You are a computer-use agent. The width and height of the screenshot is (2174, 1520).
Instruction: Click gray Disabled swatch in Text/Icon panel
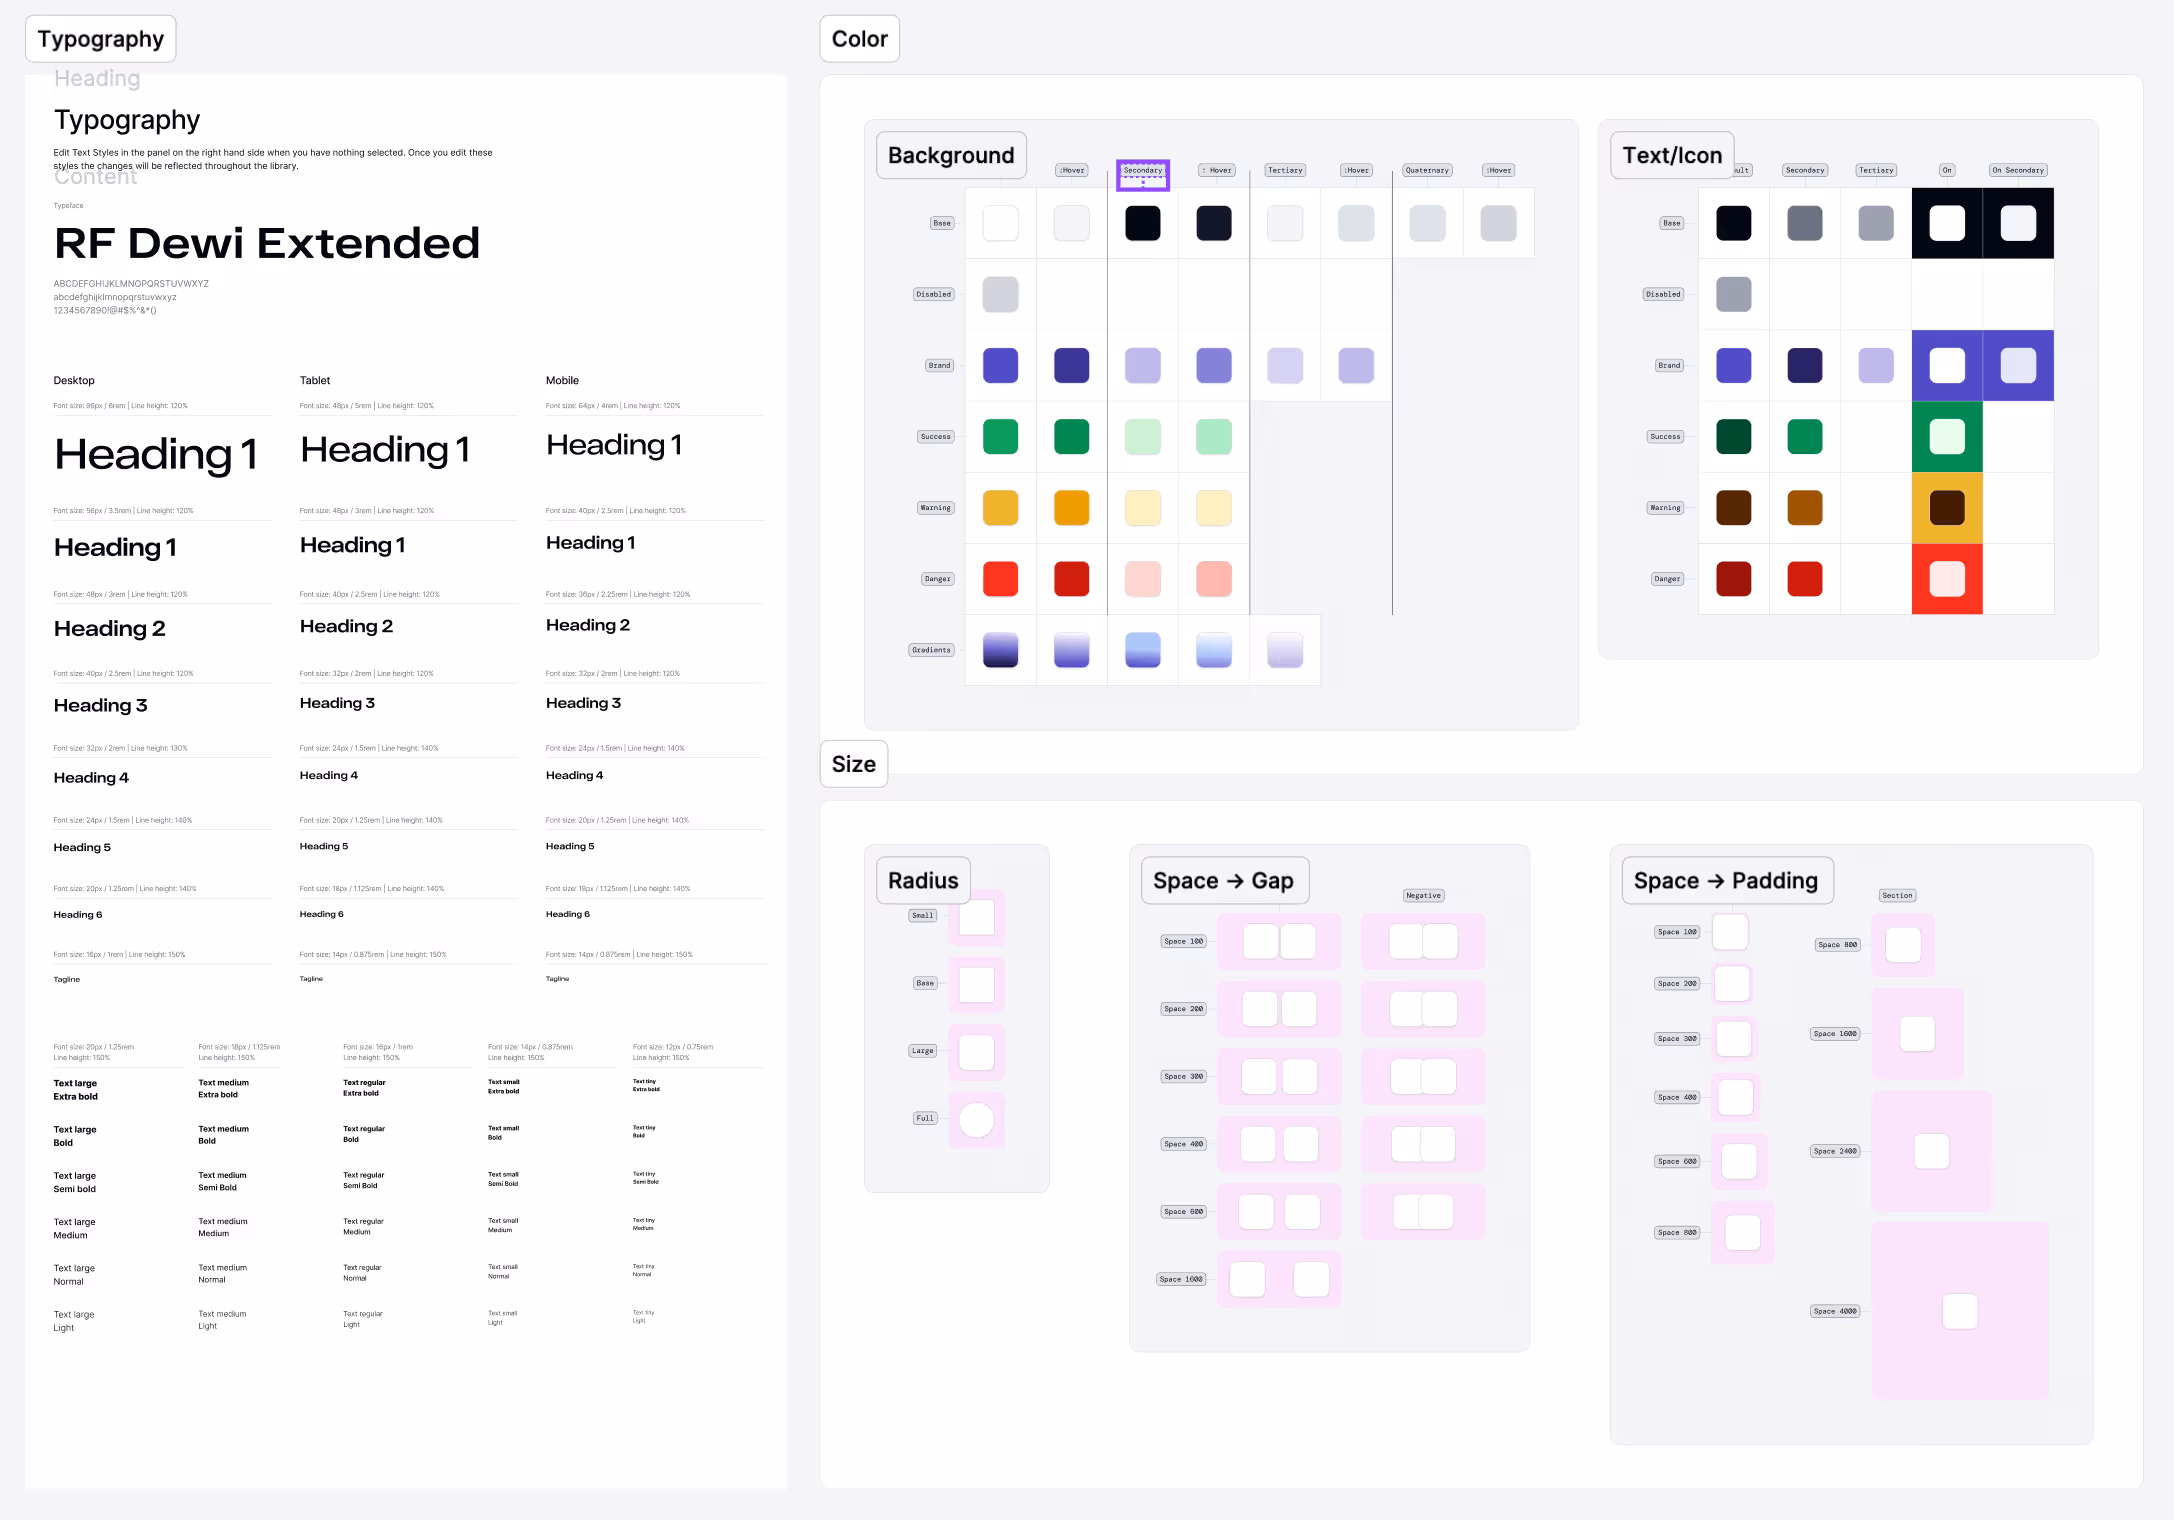[x=1733, y=294]
